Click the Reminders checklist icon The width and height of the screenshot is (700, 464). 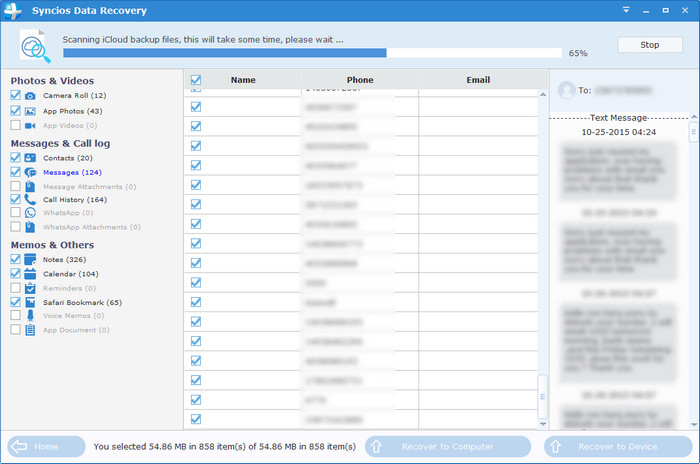(30, 288)
